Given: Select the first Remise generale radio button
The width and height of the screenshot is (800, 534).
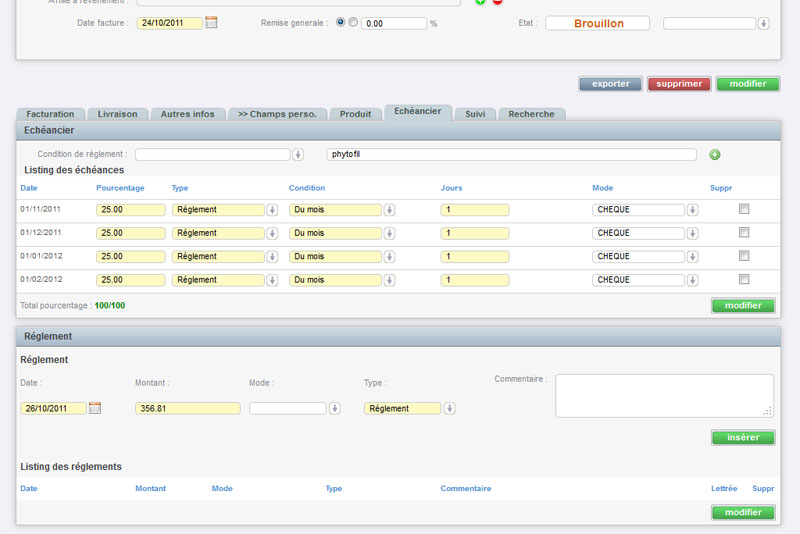Looking at the screenshot, I should [x=340, y=22].
